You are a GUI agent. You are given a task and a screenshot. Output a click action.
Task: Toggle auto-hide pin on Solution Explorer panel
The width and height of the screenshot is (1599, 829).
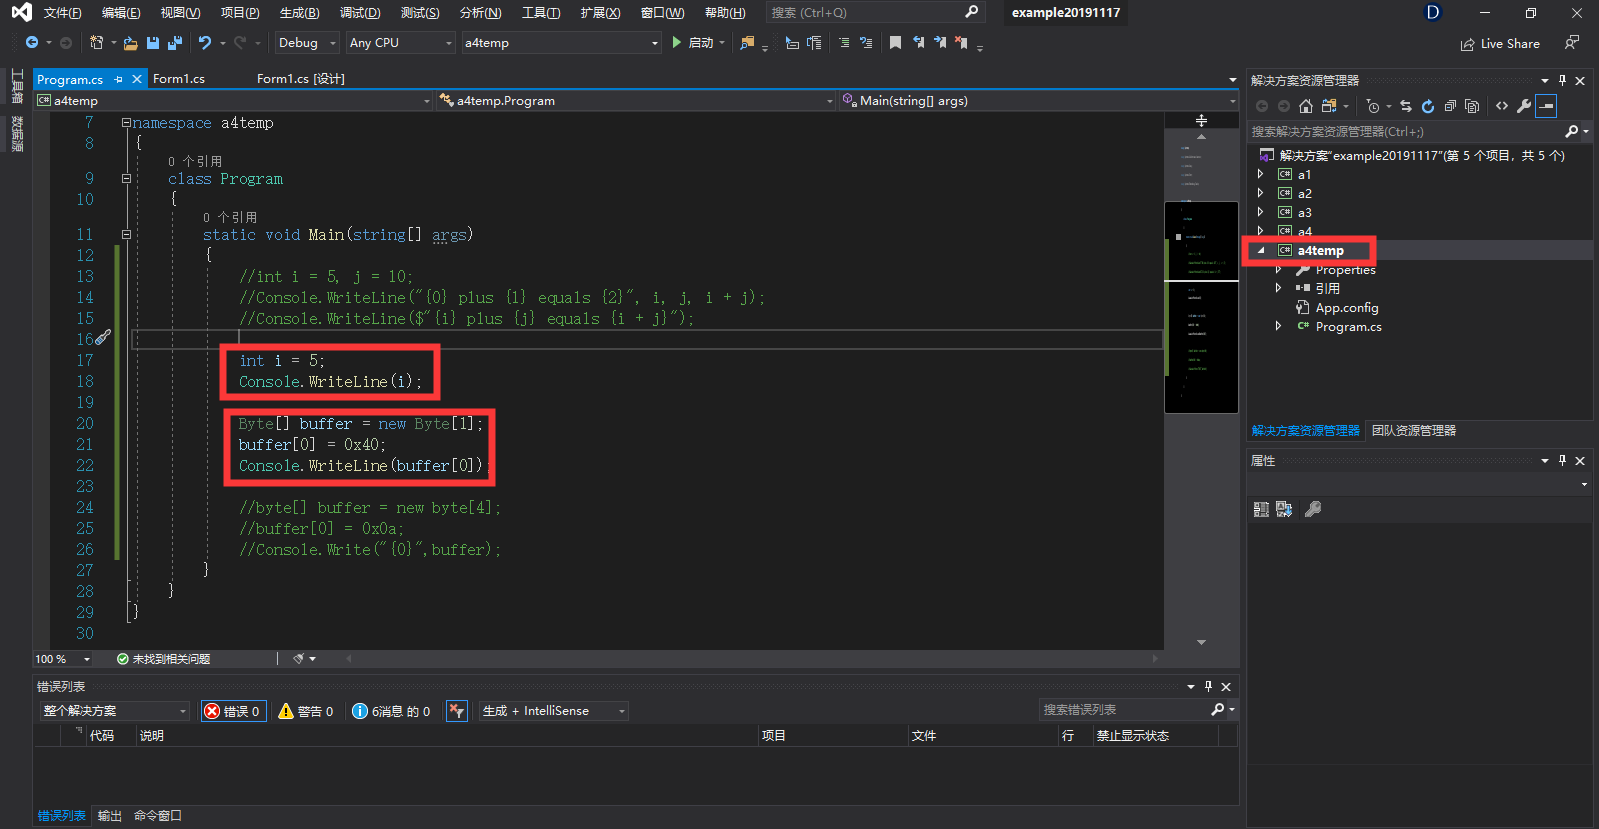[x=1562, y=80]
